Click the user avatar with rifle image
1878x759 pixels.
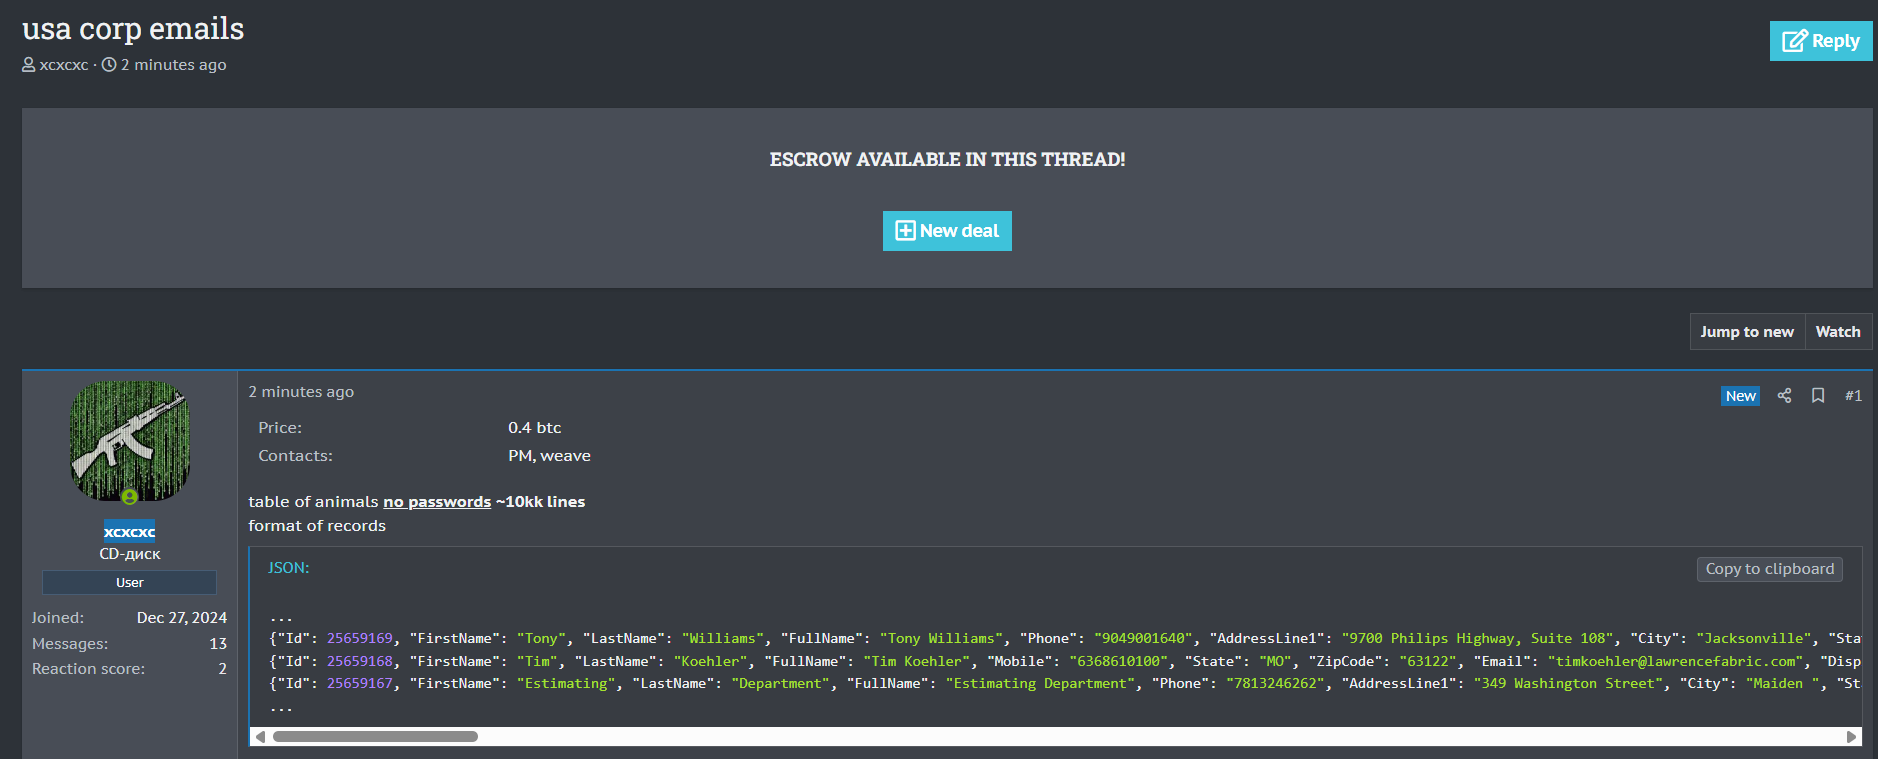(x=129, y=440)
